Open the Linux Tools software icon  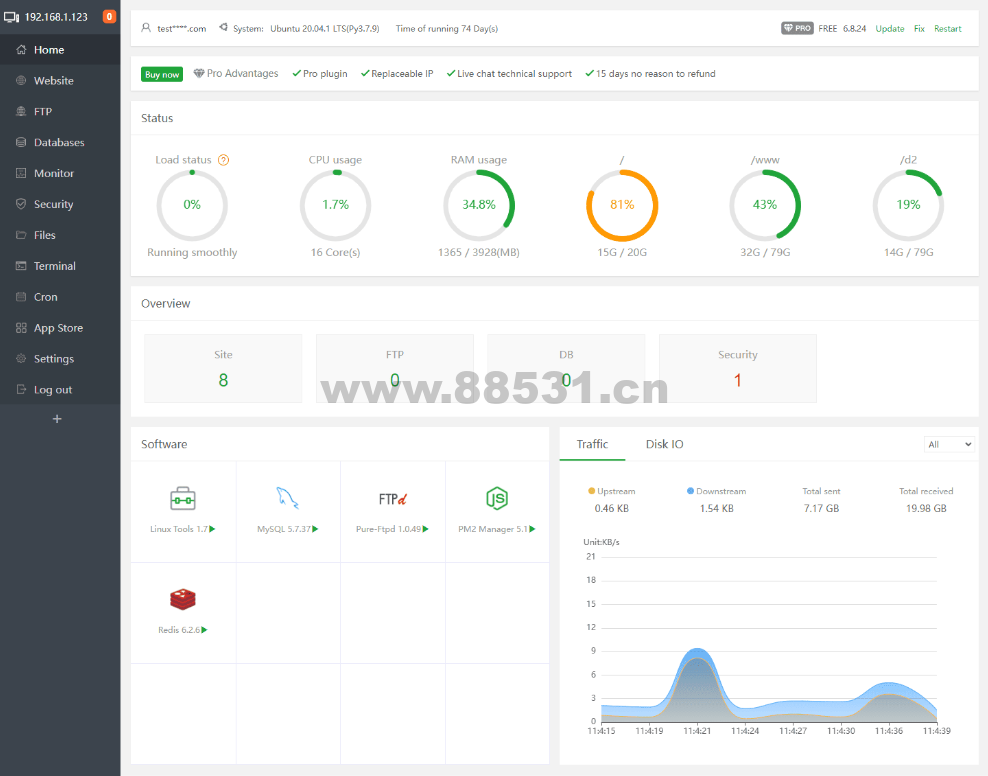pyautogui.click(x=183, y=498)
